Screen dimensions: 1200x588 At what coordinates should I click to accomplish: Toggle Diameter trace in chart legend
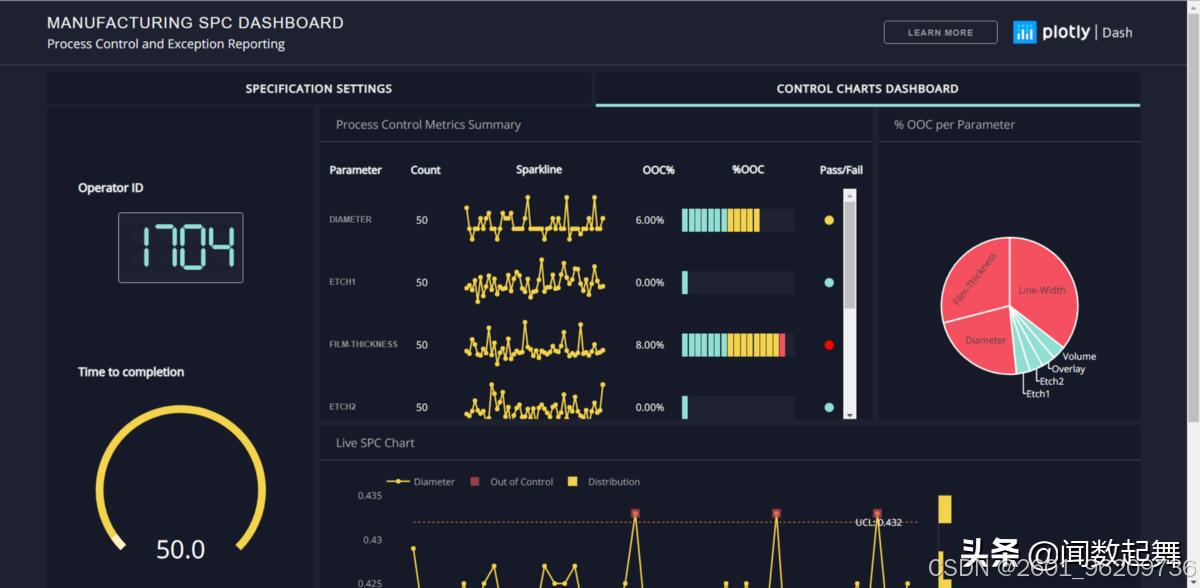(420, 482)
